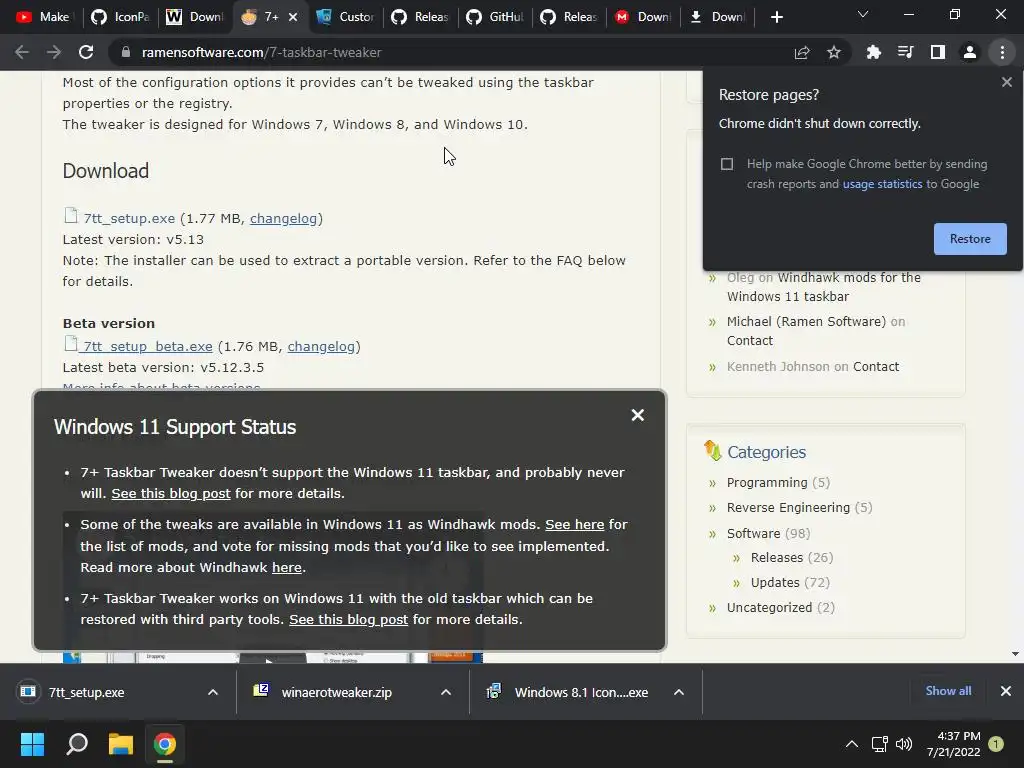Image resolution: width=1024 pixels, height=768 pixels.
Task: Switch to the Custor tab
Action: (345, 17)
